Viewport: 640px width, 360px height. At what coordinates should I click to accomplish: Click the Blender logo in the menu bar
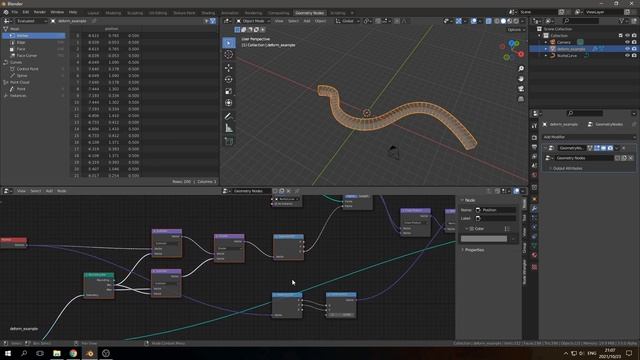6,12
